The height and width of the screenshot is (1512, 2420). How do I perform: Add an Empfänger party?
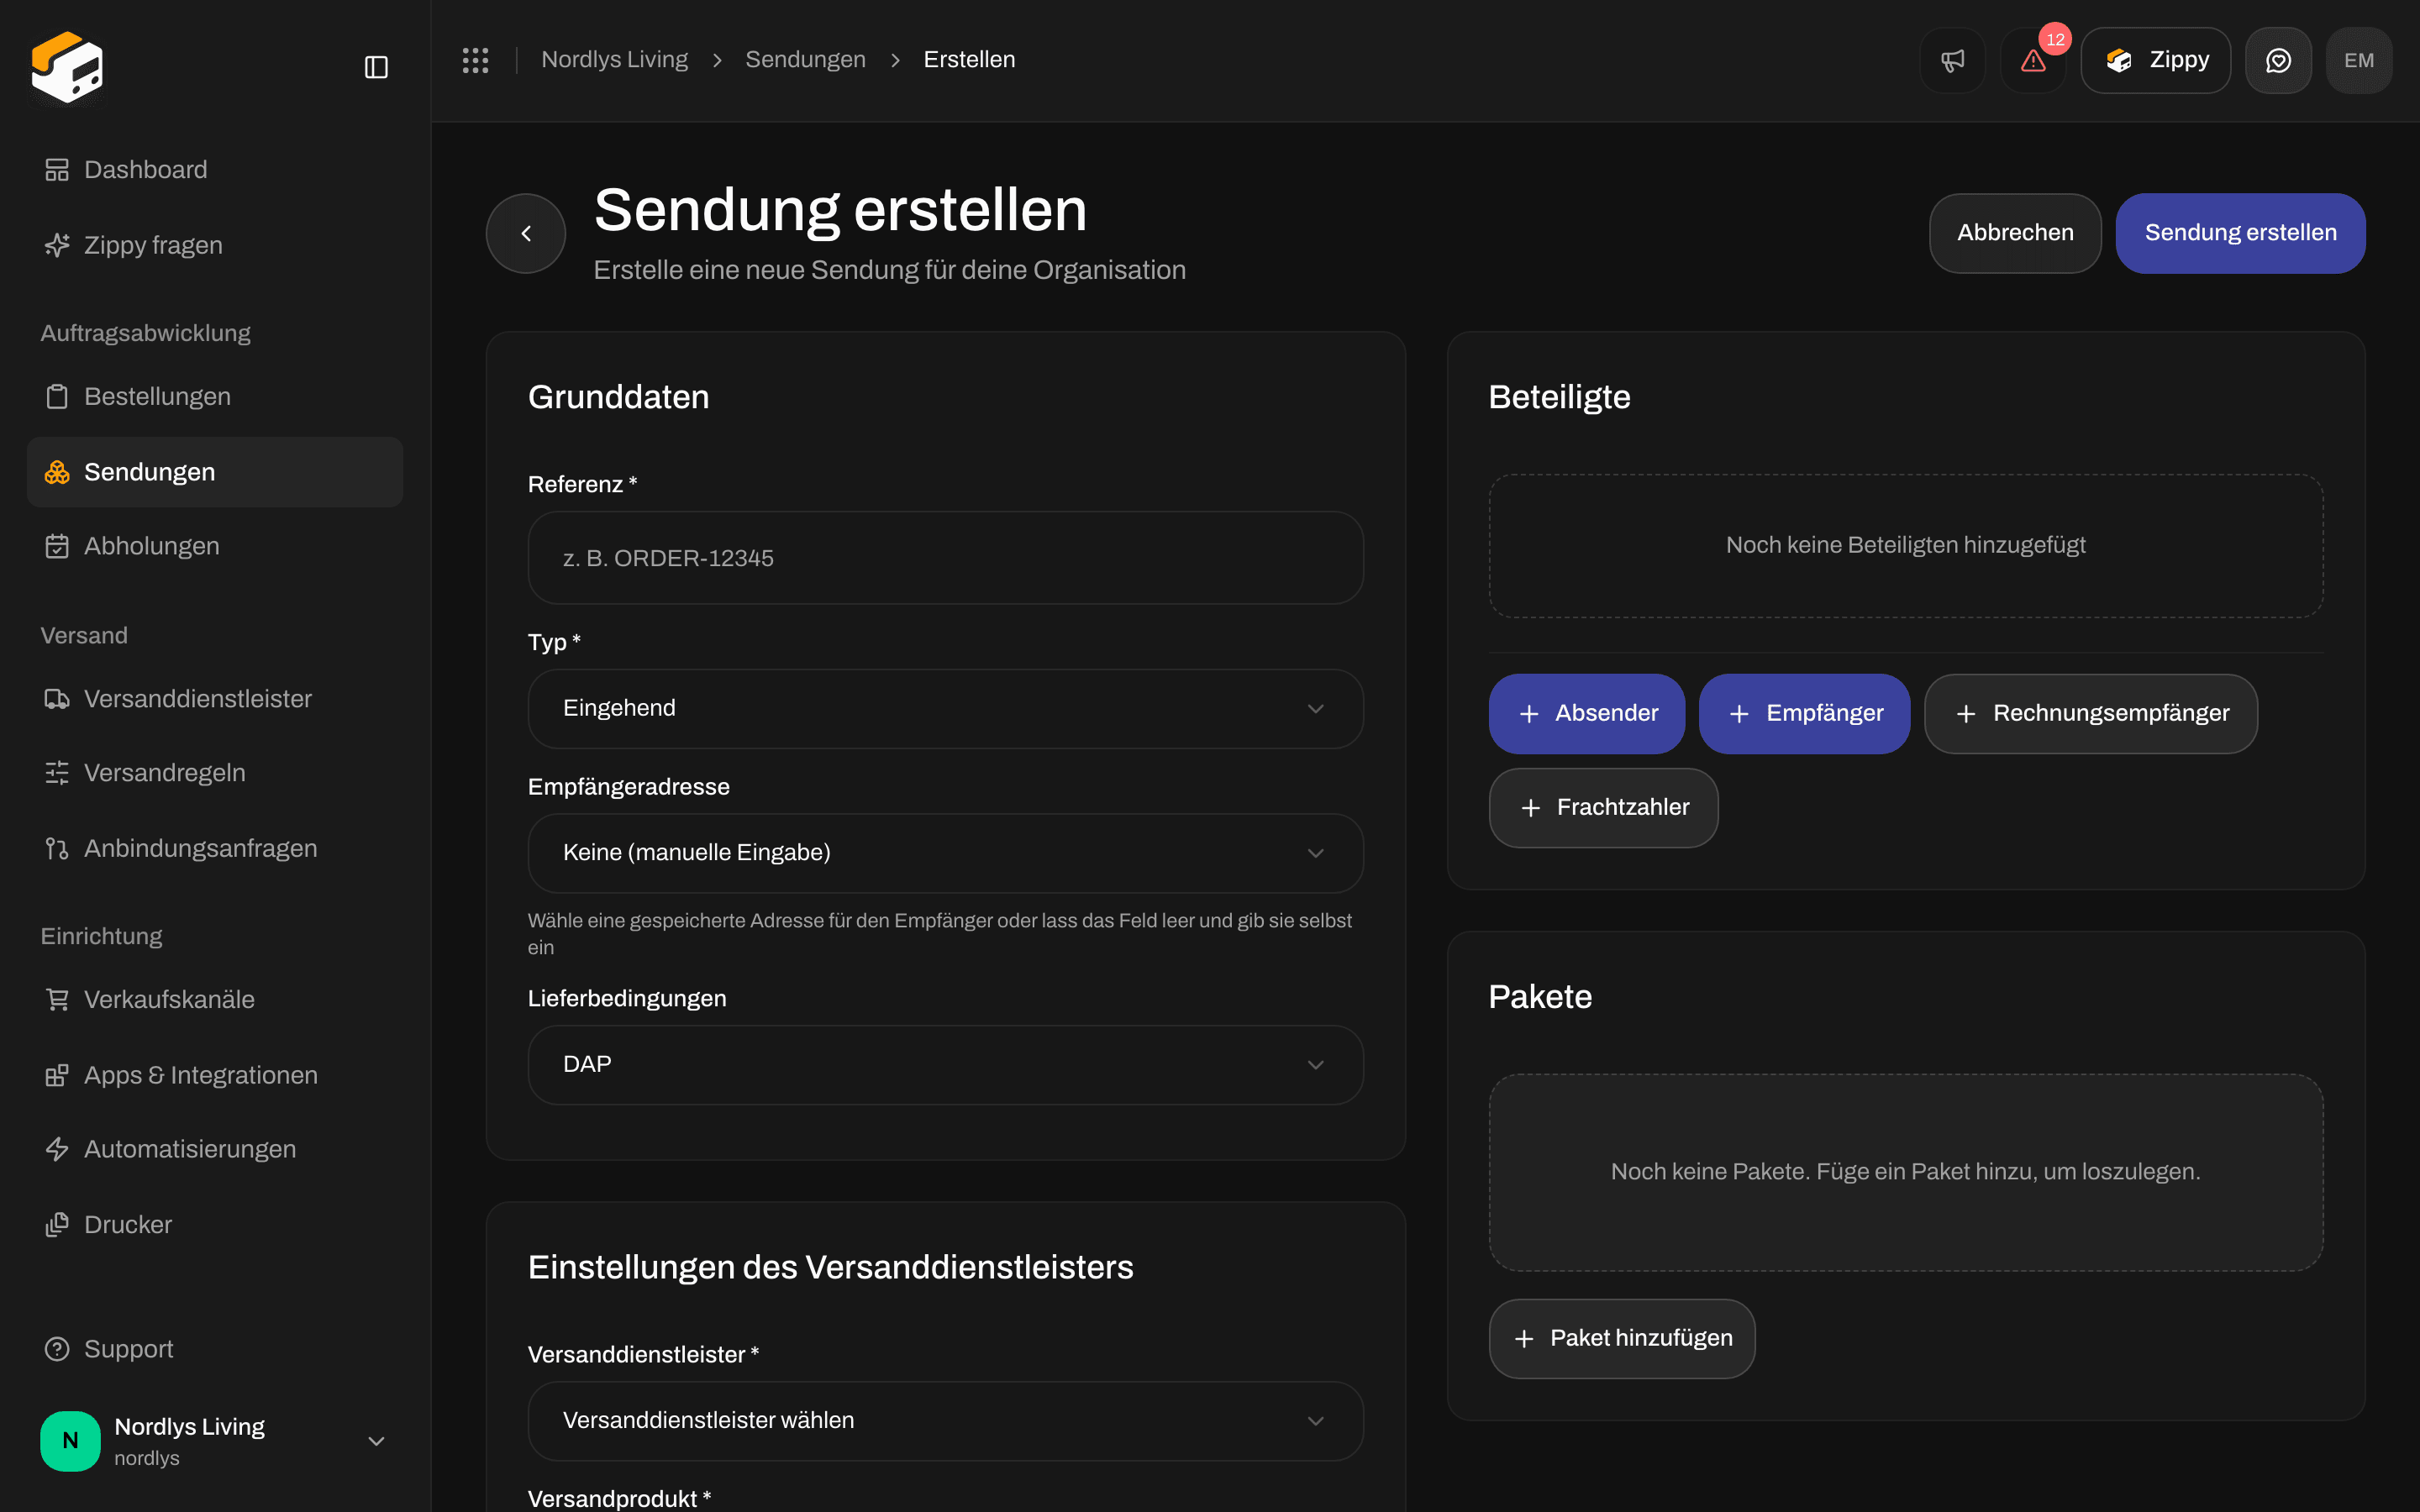[x=1804, y=714]
